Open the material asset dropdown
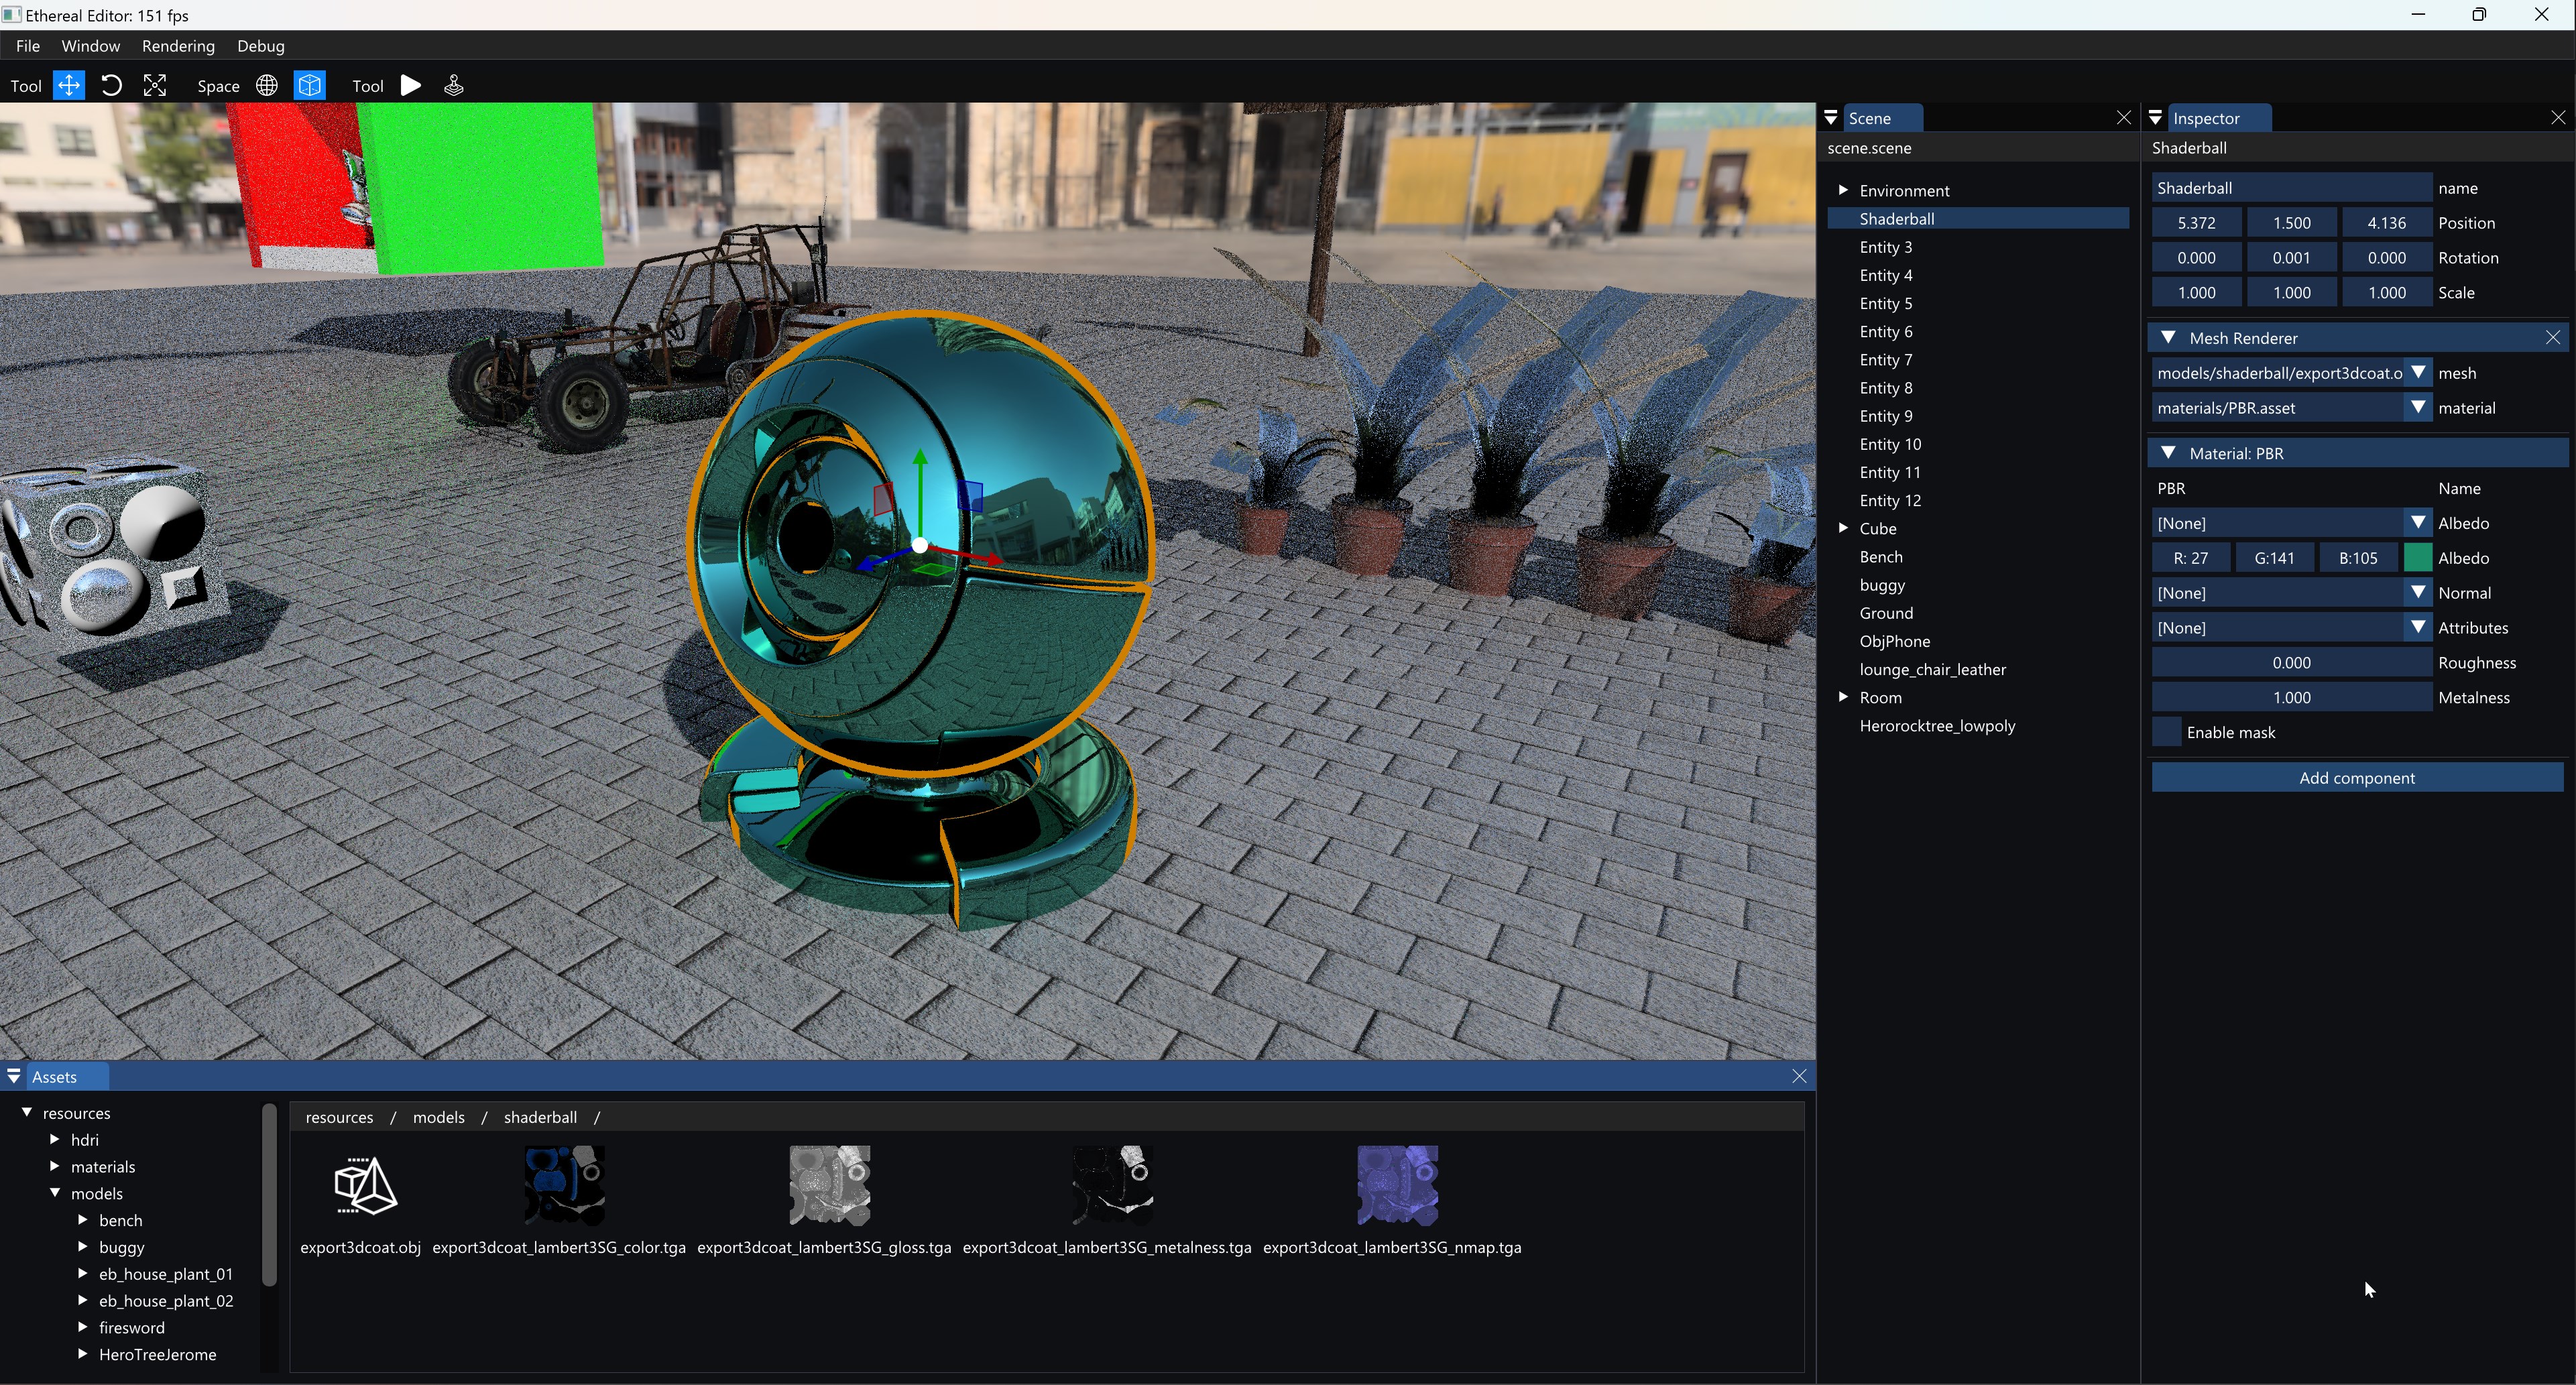 pos(2418,407)
